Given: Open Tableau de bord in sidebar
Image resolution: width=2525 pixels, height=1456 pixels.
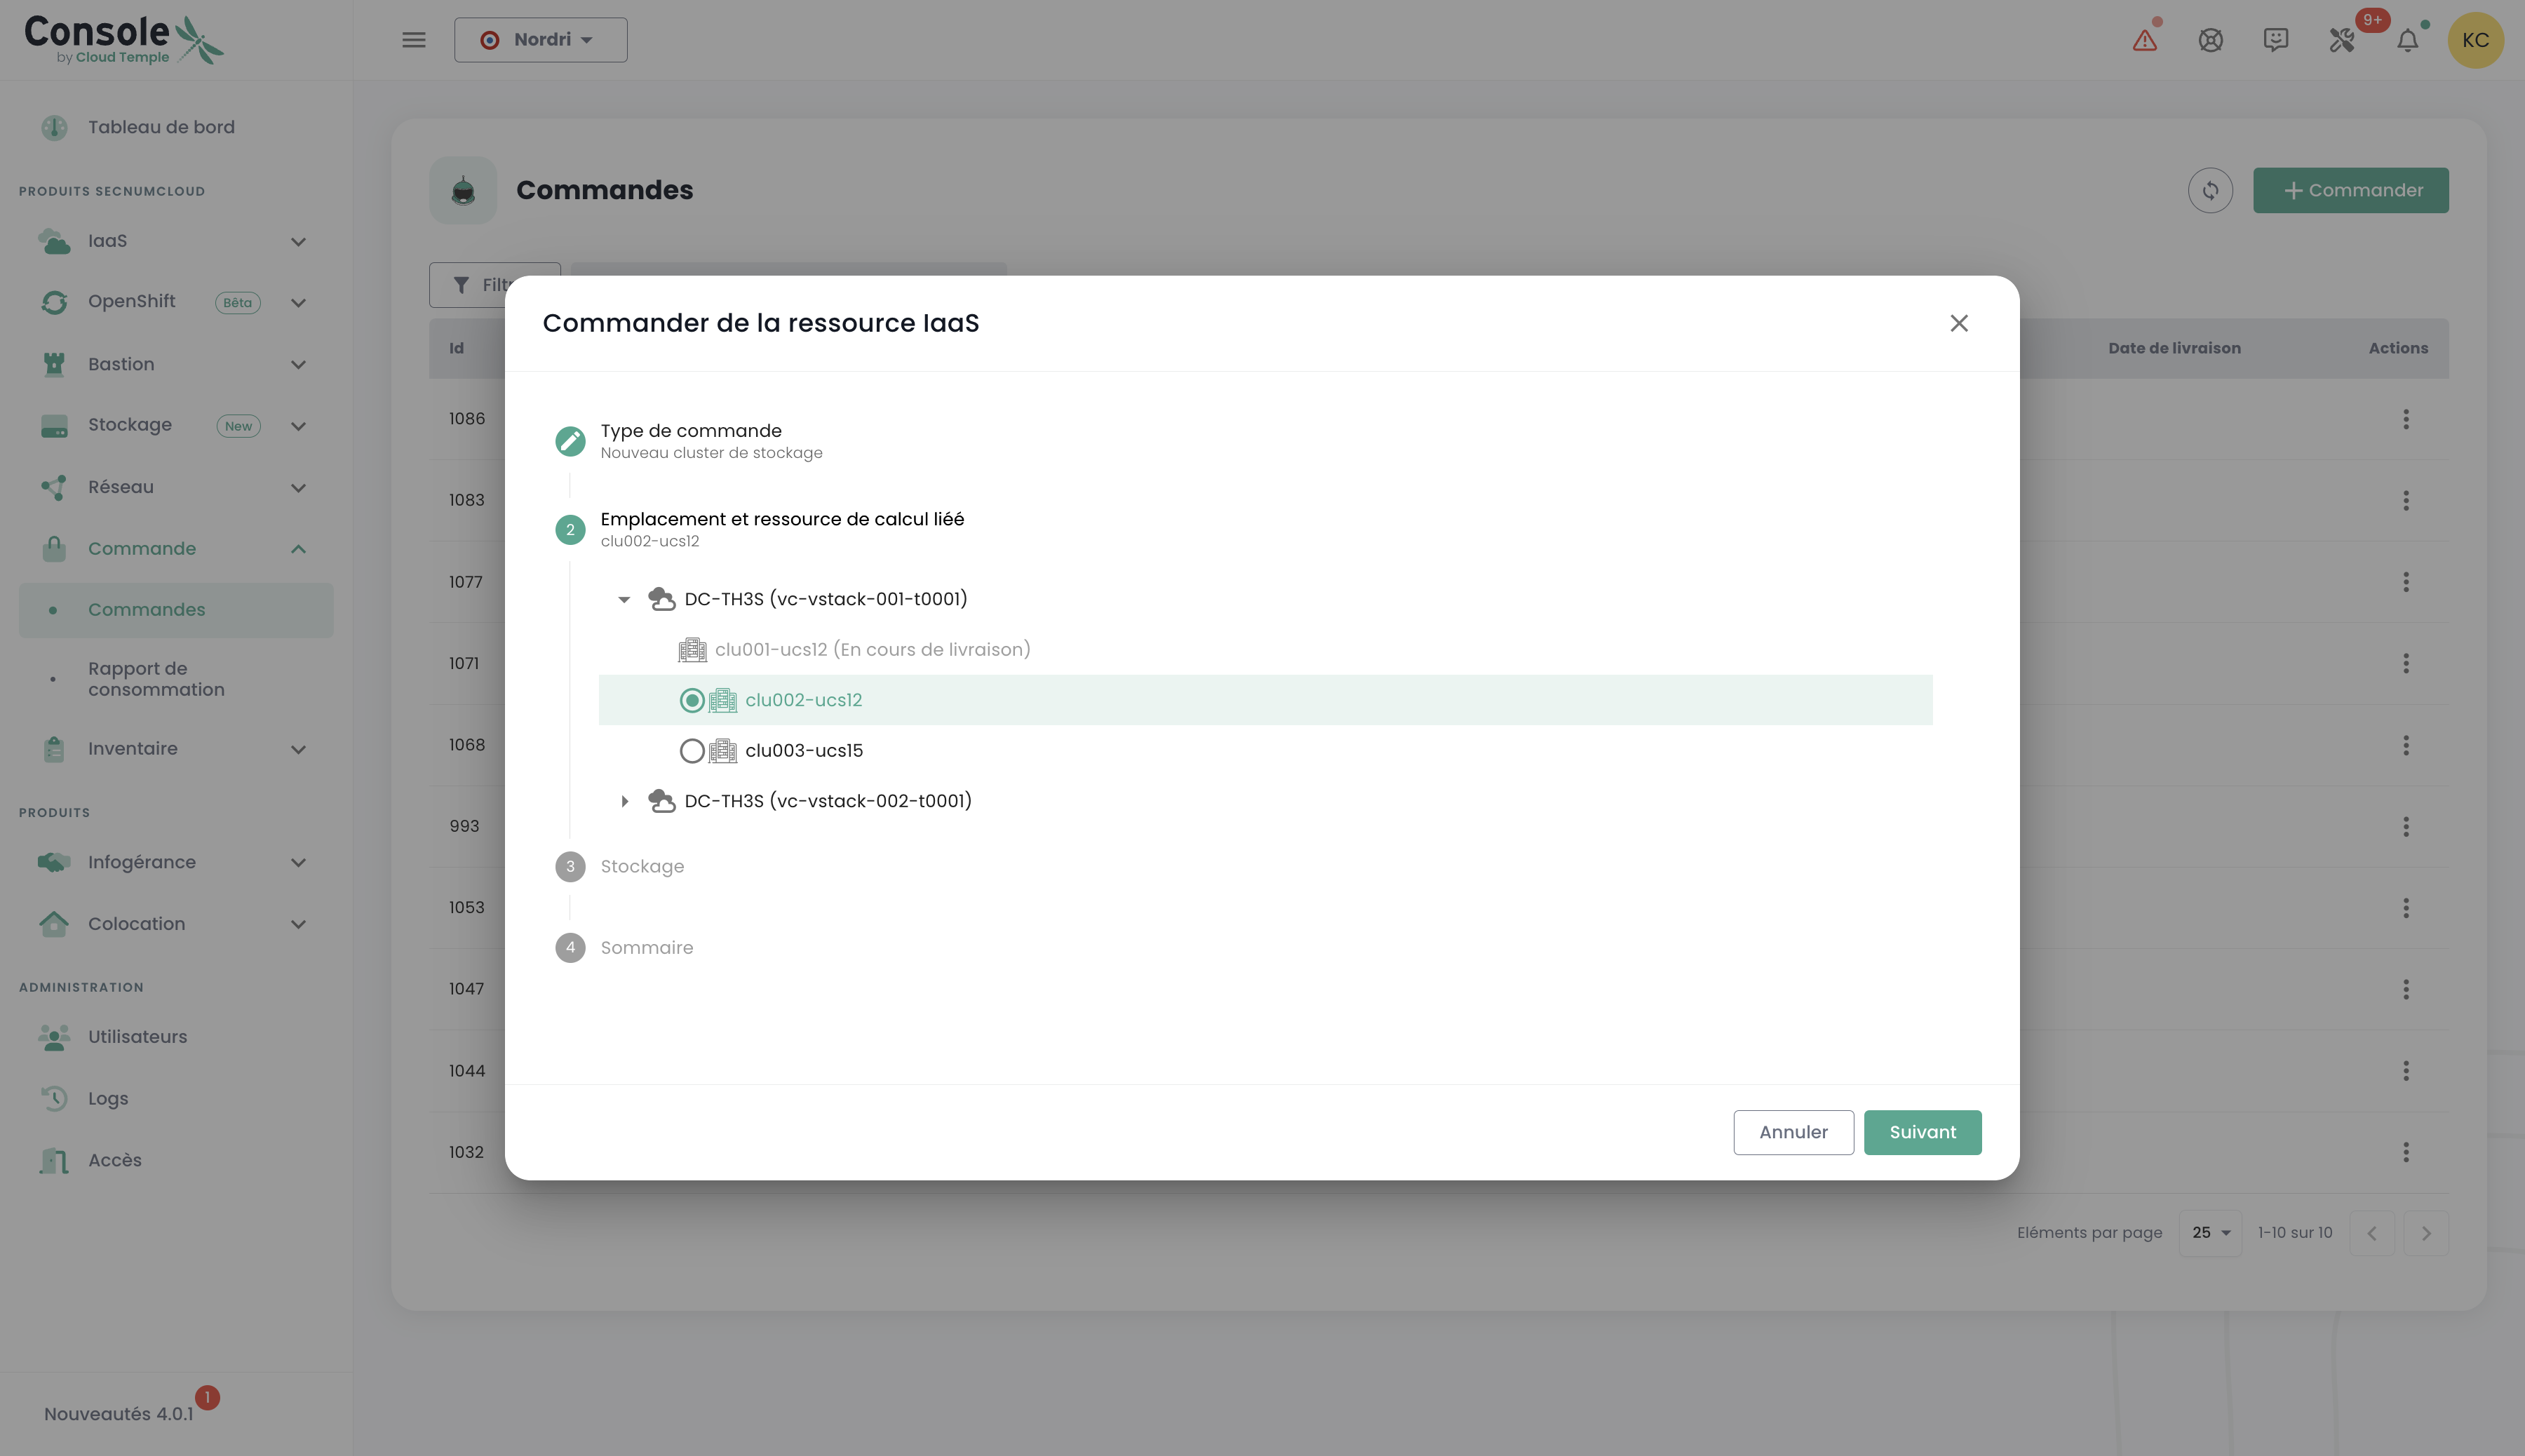Looking at the screenshot, I should (161, 127).
